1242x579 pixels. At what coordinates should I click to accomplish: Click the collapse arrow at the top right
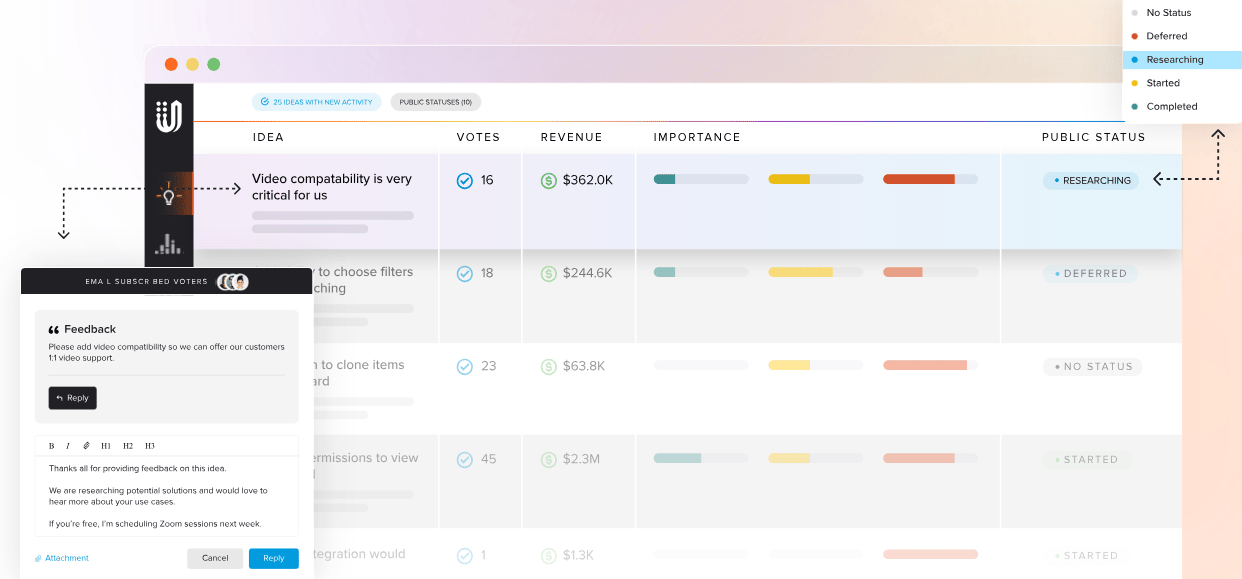click(1218, 133)
